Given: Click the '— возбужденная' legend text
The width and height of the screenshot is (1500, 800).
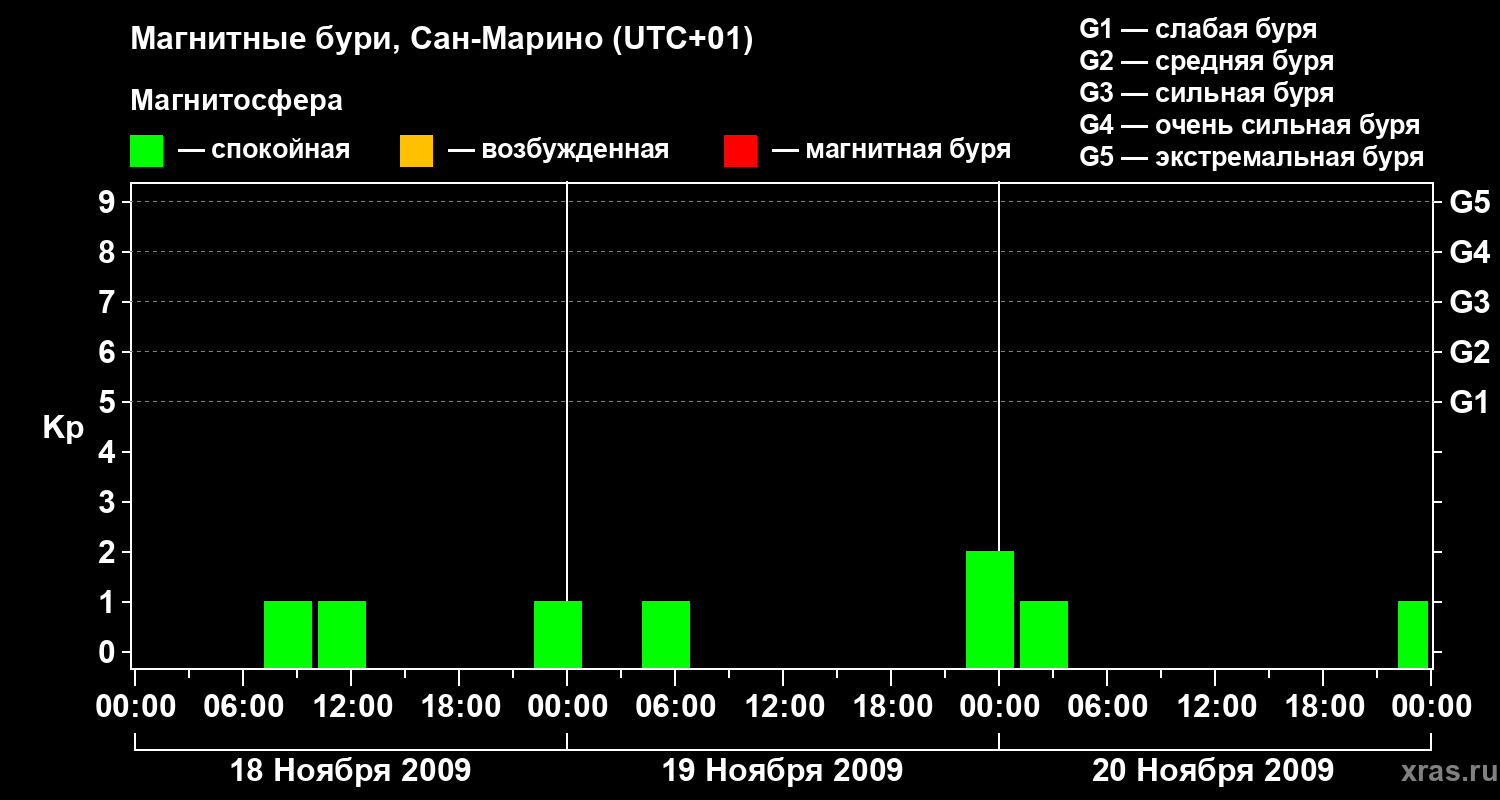Looking at the screenshot, I should click(x=558, y=151).
